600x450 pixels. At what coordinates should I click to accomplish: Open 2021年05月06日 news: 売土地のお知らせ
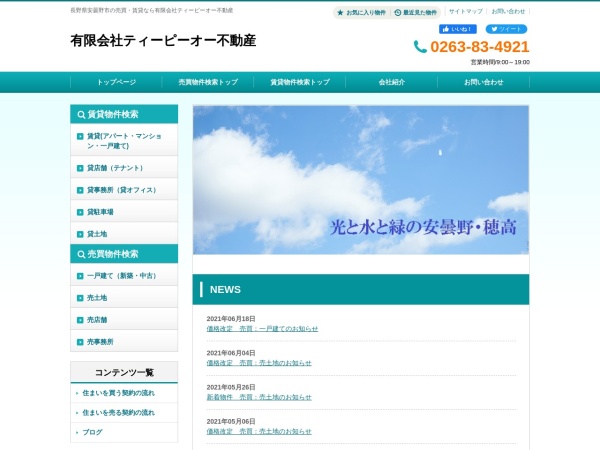click(x=259, y=431)
